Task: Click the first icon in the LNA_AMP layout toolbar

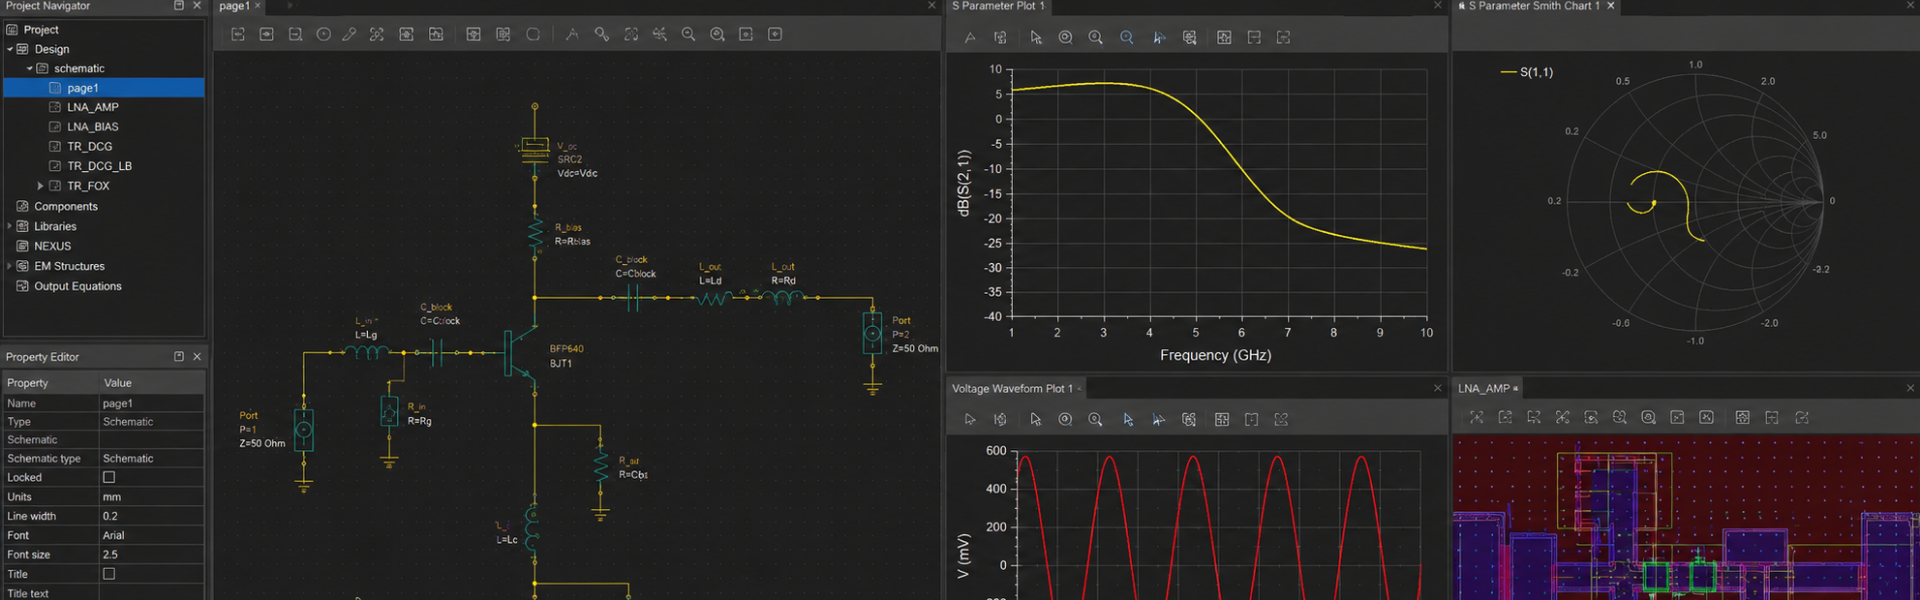Action: (1476, 417)
